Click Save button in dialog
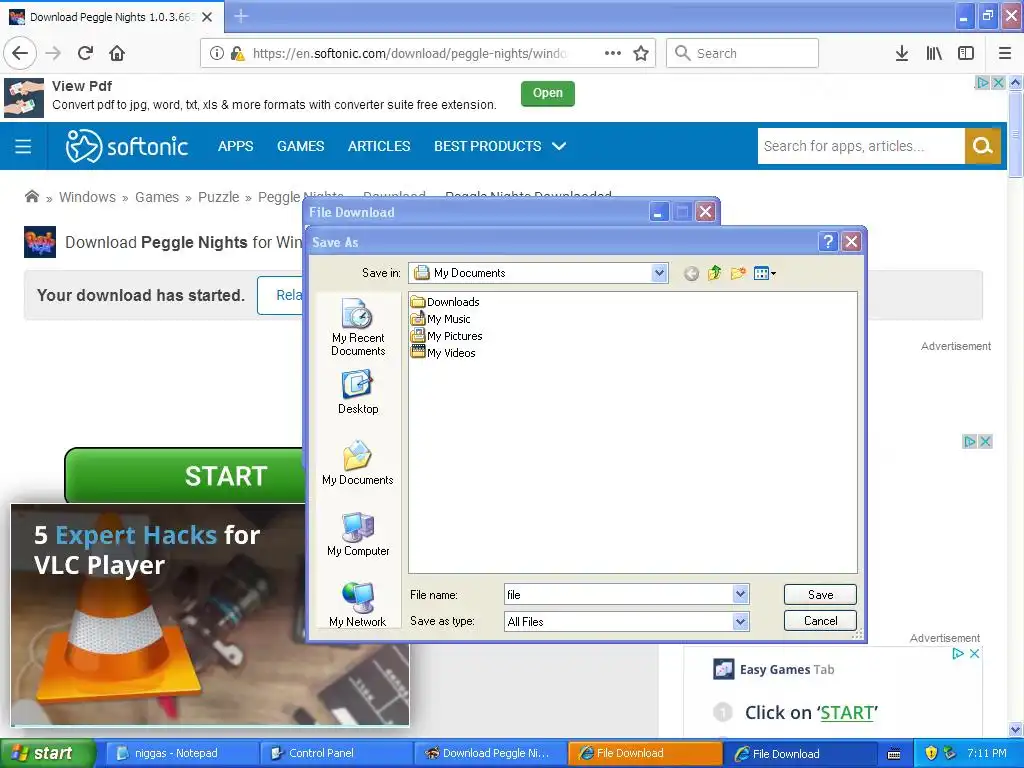This screenshot has height=768, width=1024. [x=820, y=594]
